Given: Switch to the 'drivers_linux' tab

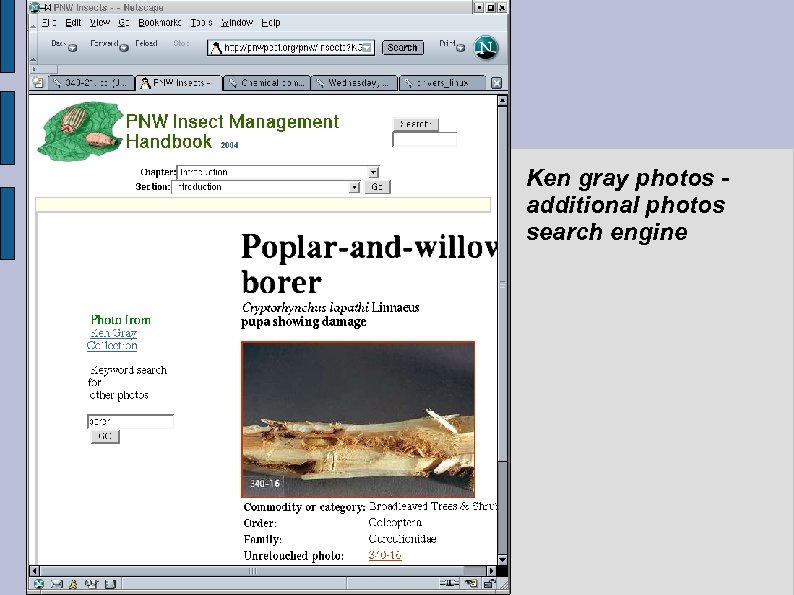Looking at the screenshot, I should [443, 83].
